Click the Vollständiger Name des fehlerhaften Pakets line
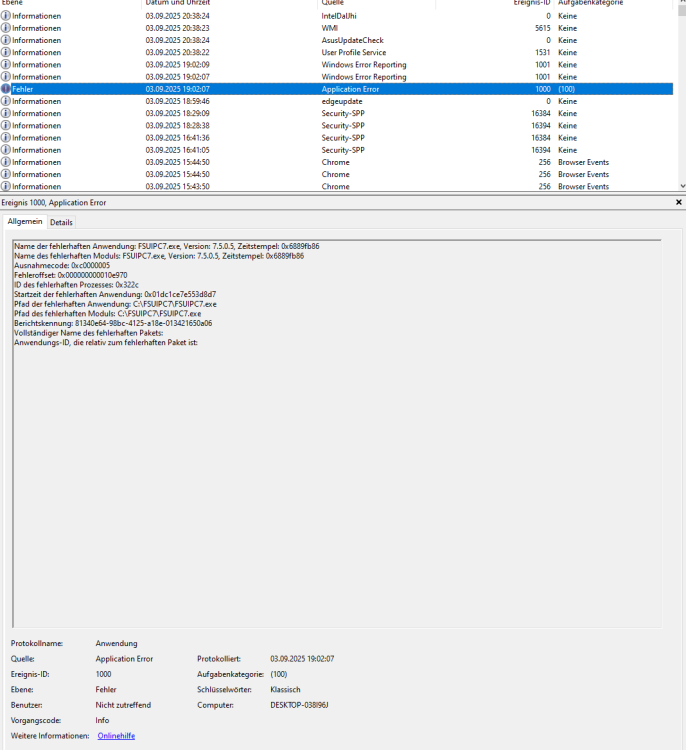 89,333
